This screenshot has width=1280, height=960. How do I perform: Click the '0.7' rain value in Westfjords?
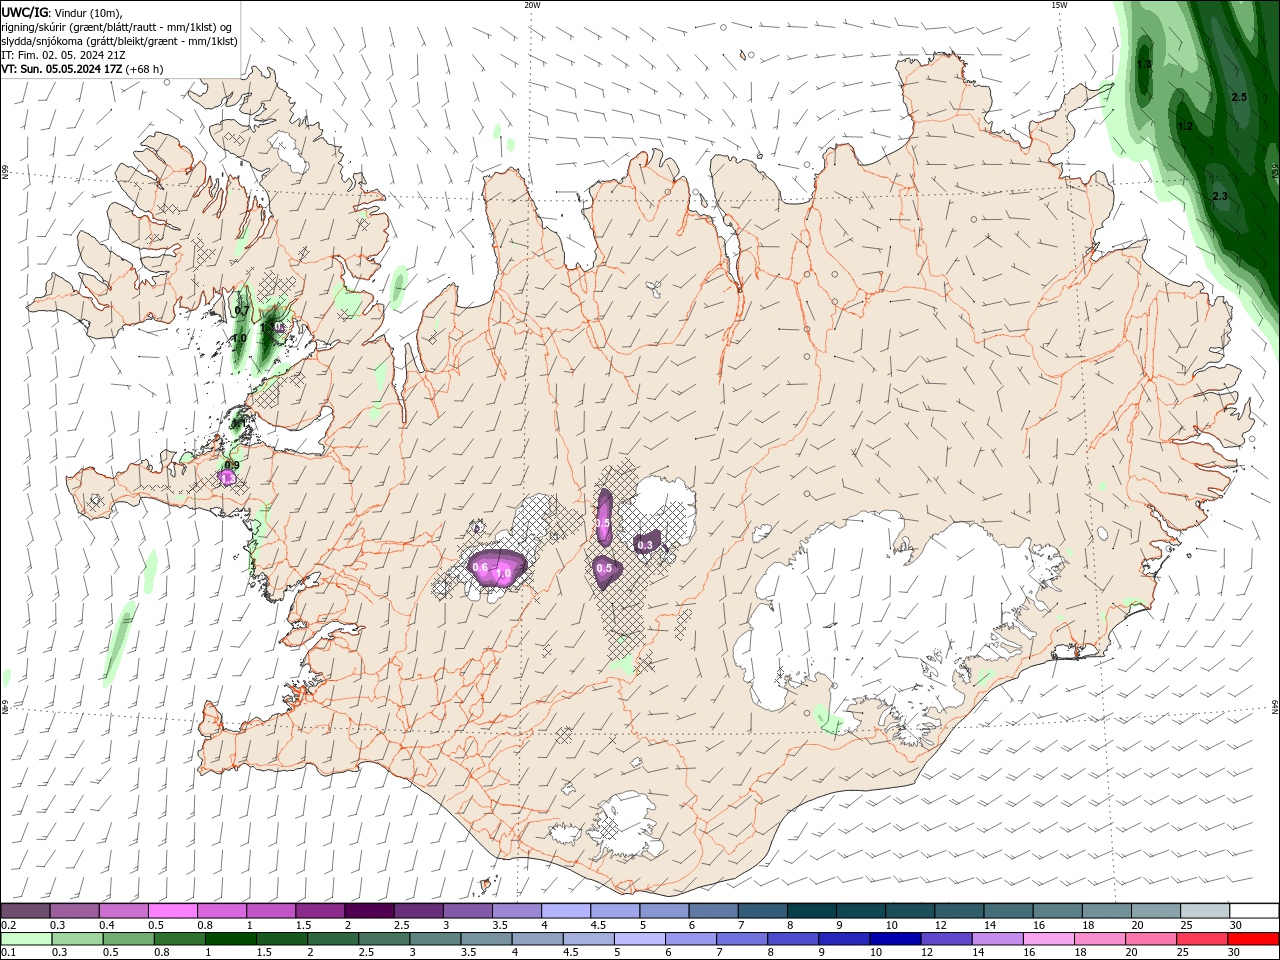[241, 311]
